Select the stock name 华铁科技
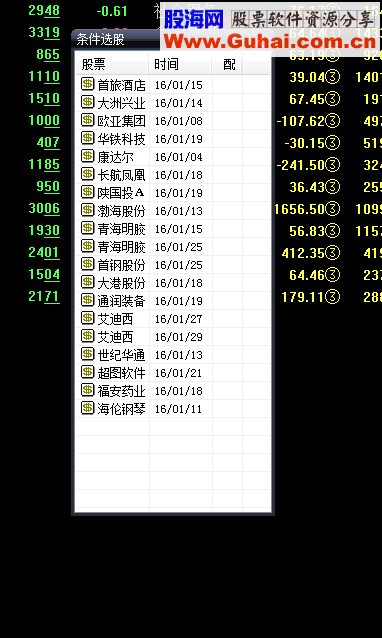Screen dimensions: 382x638 coord(121,139)
